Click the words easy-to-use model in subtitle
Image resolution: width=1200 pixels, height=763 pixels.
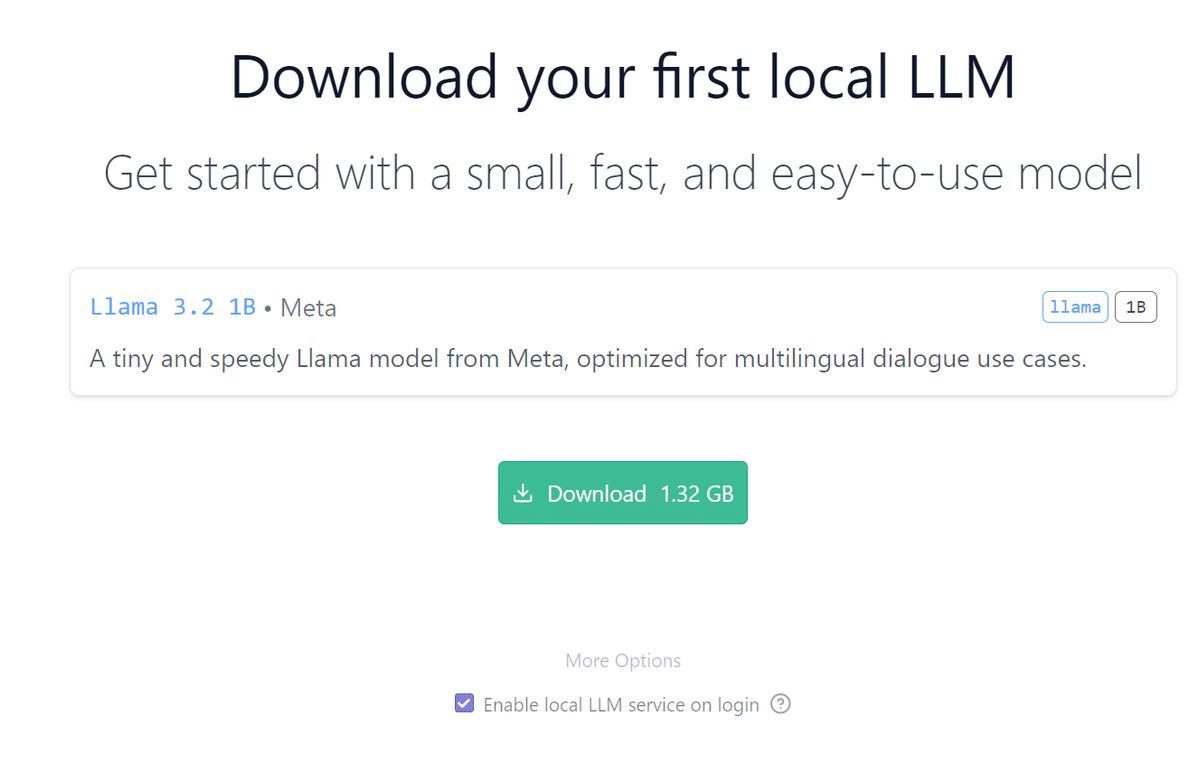tap(957, 175)
